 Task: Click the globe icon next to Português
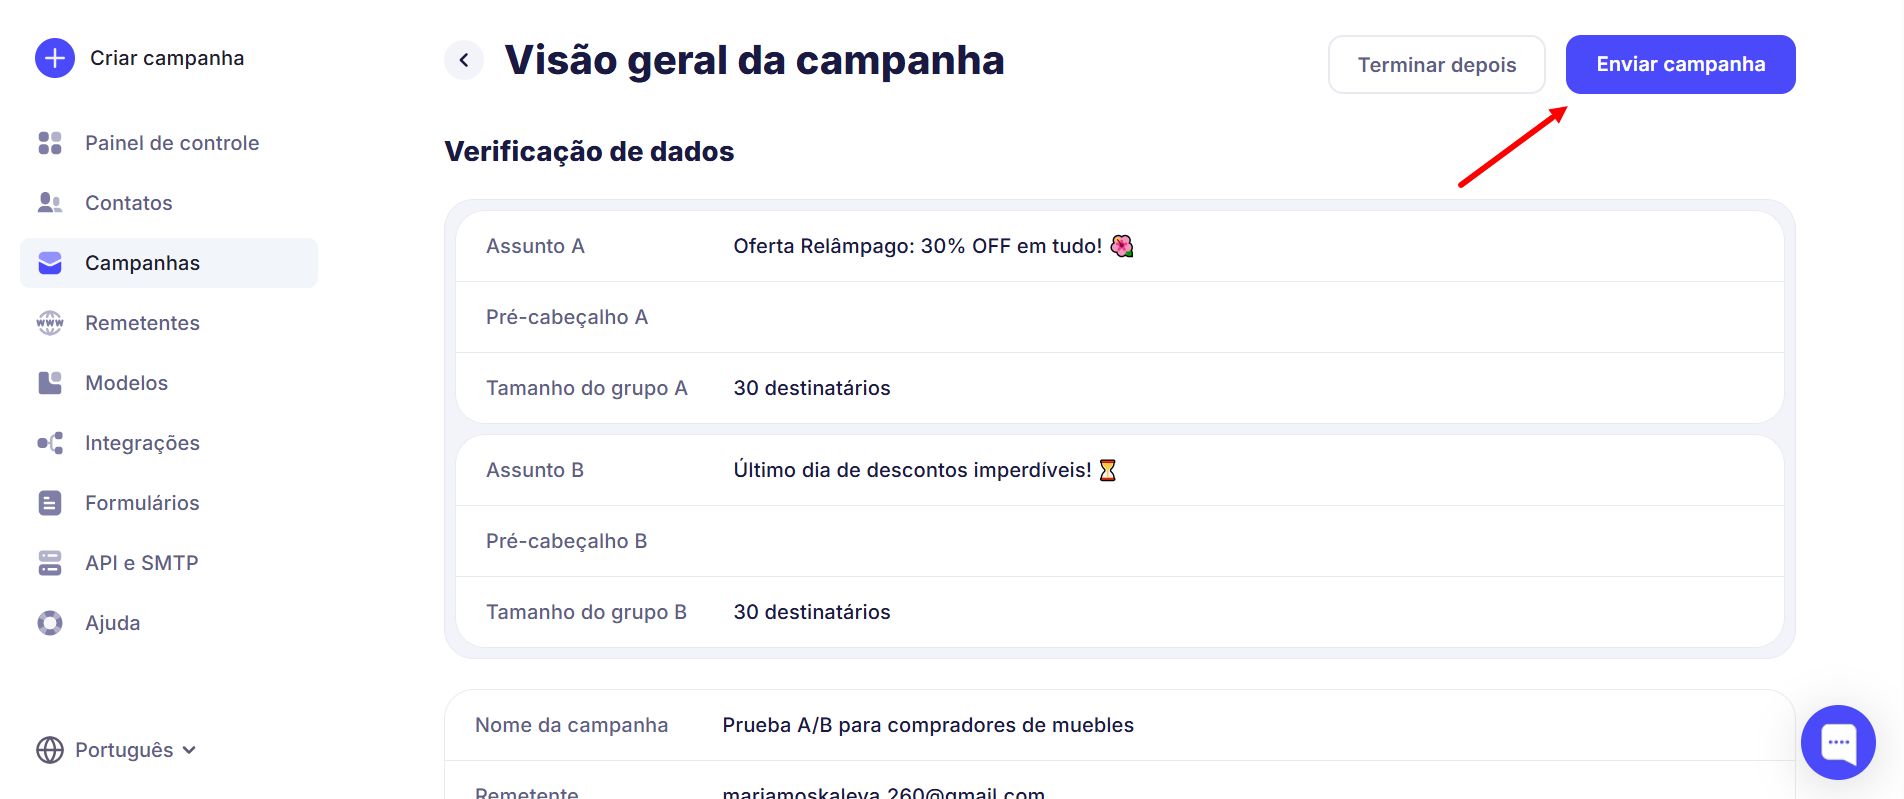[49, 750]
